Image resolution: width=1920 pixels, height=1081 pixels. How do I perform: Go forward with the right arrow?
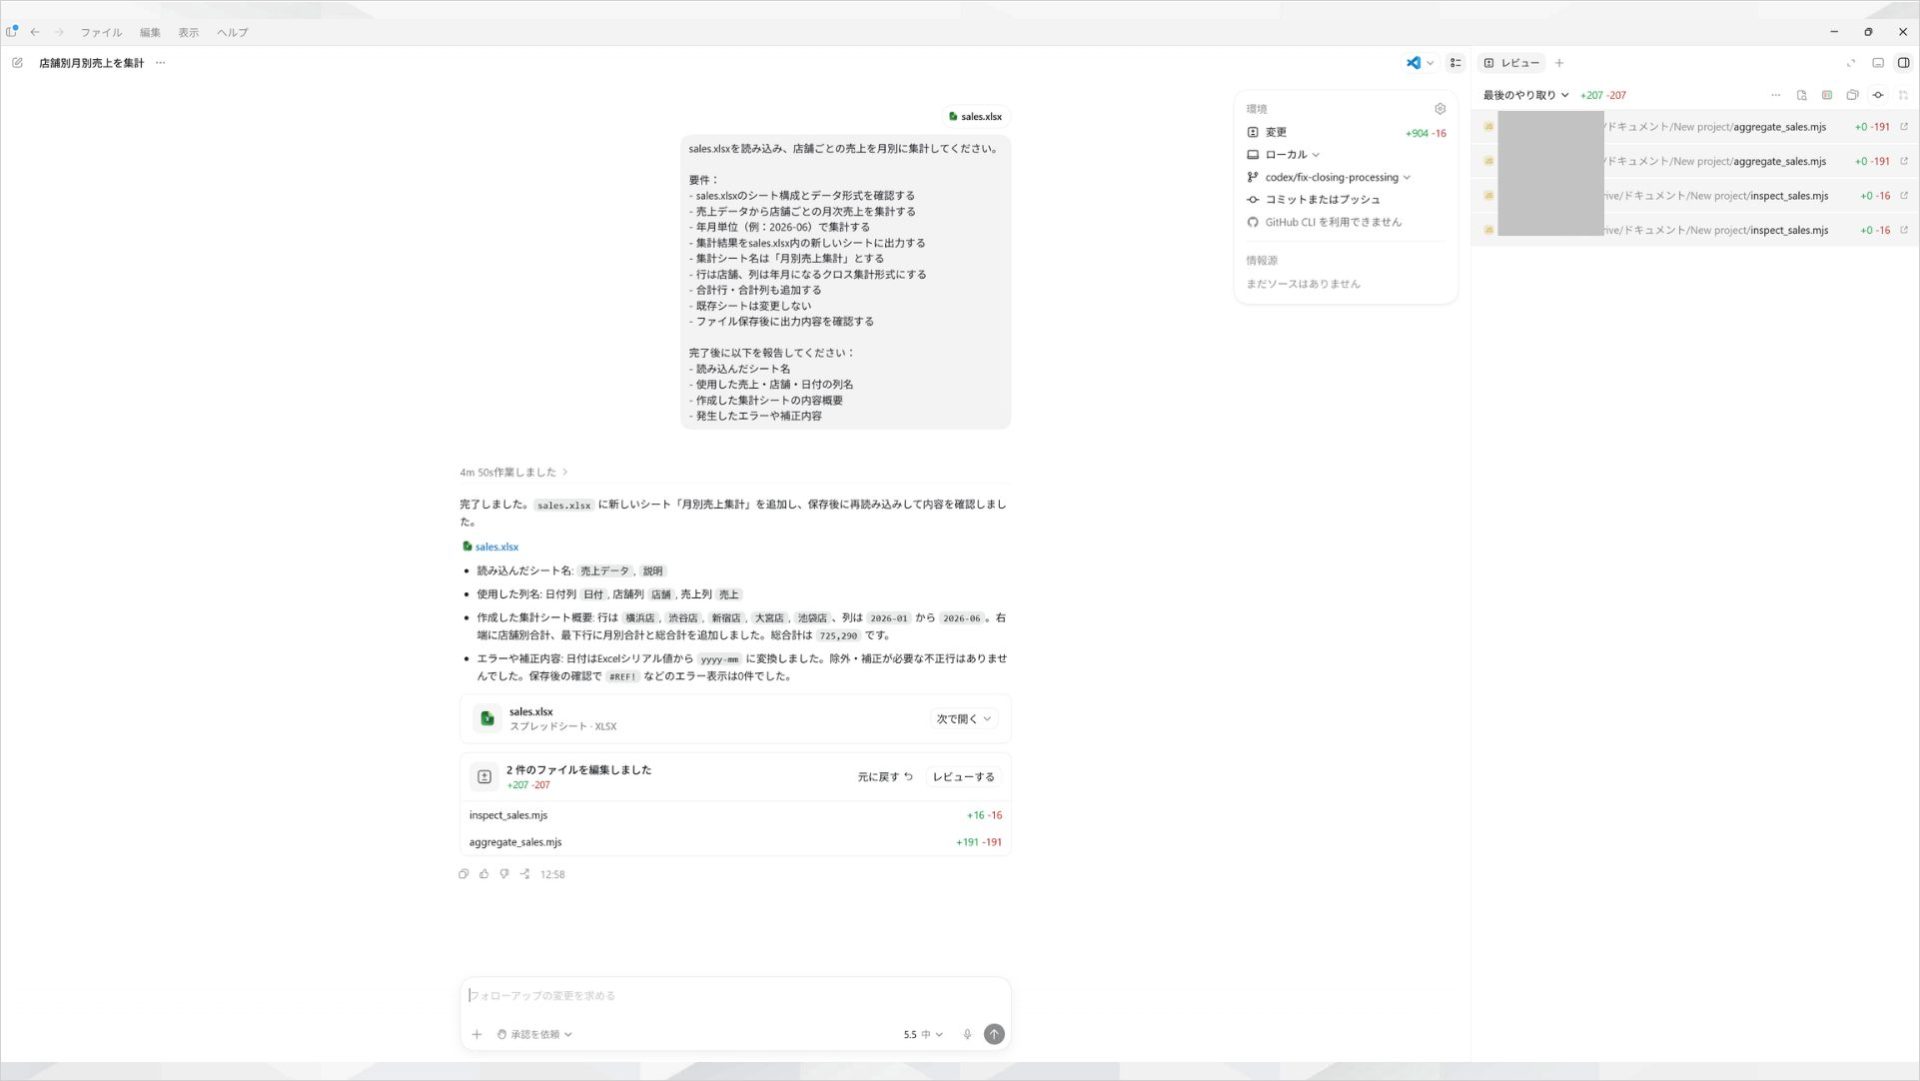point(59,32)
